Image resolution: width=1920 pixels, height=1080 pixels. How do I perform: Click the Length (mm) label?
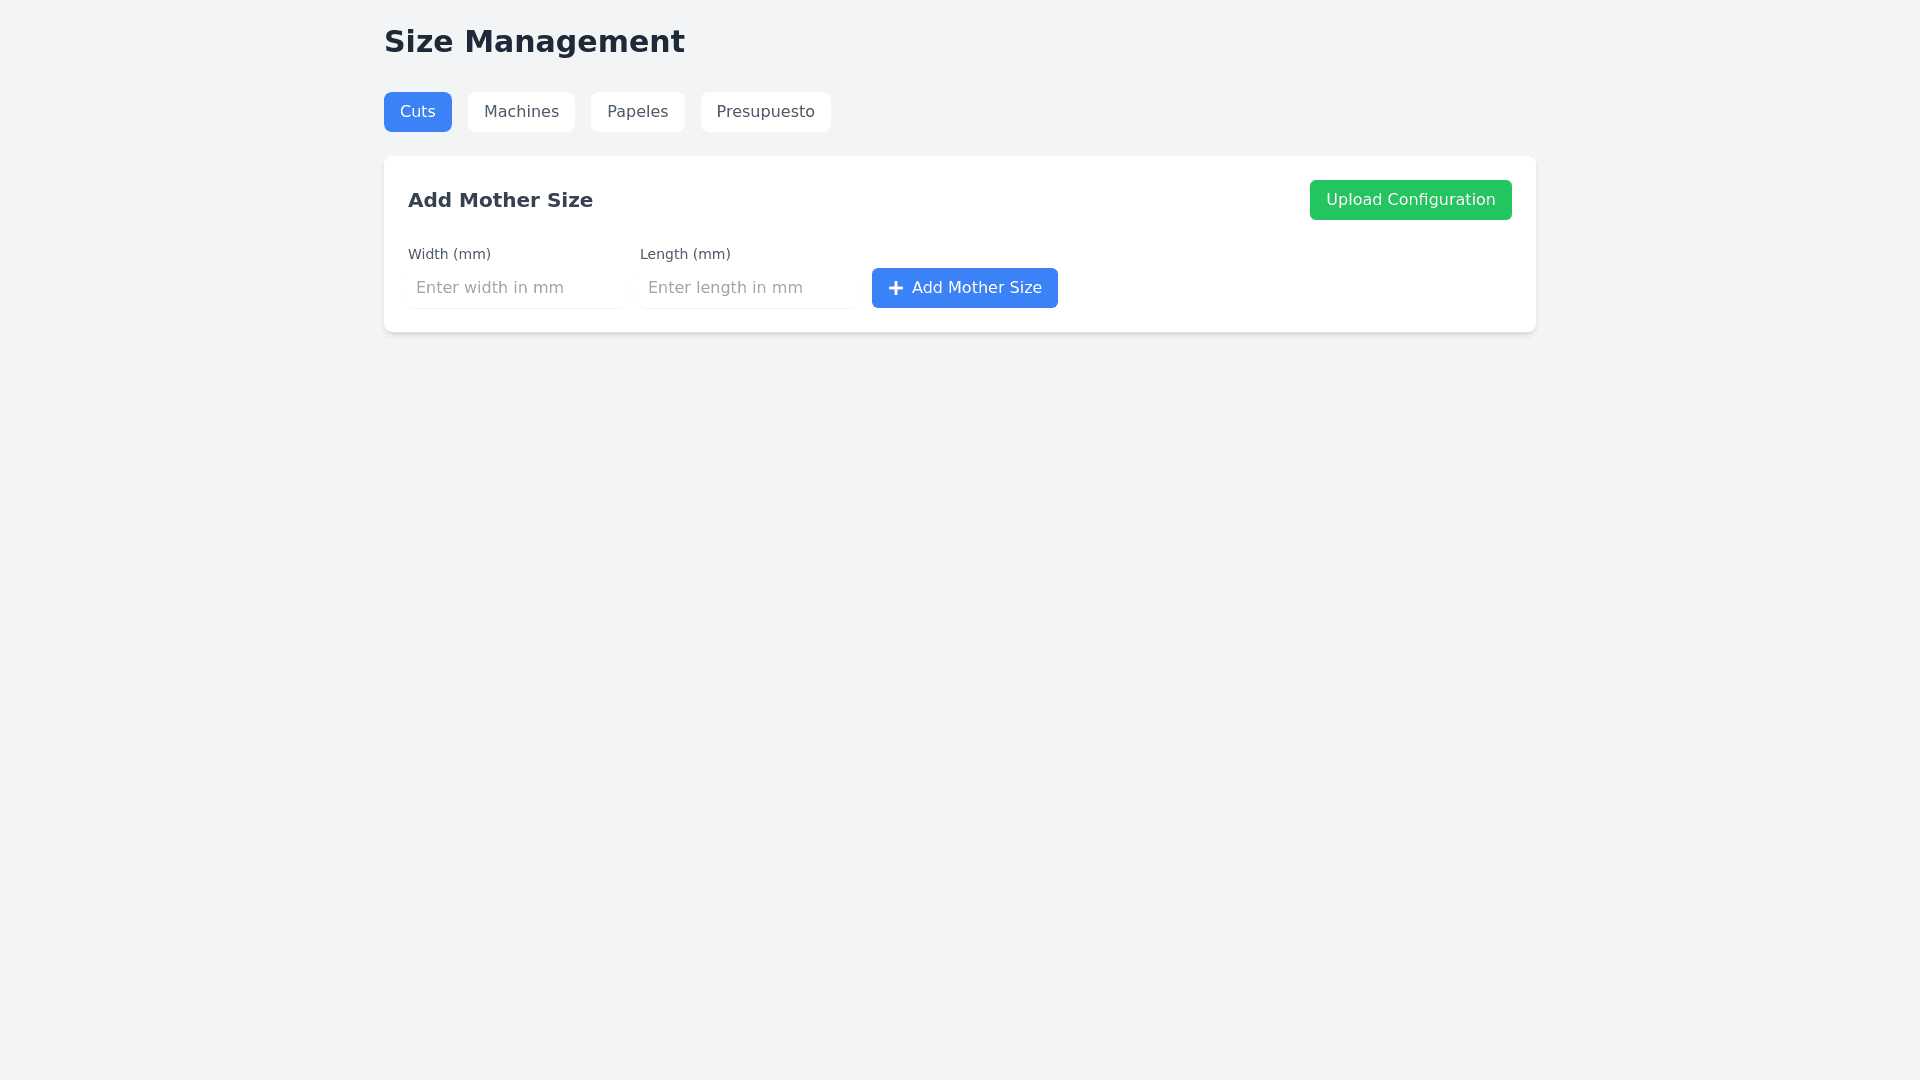[685, 254]
